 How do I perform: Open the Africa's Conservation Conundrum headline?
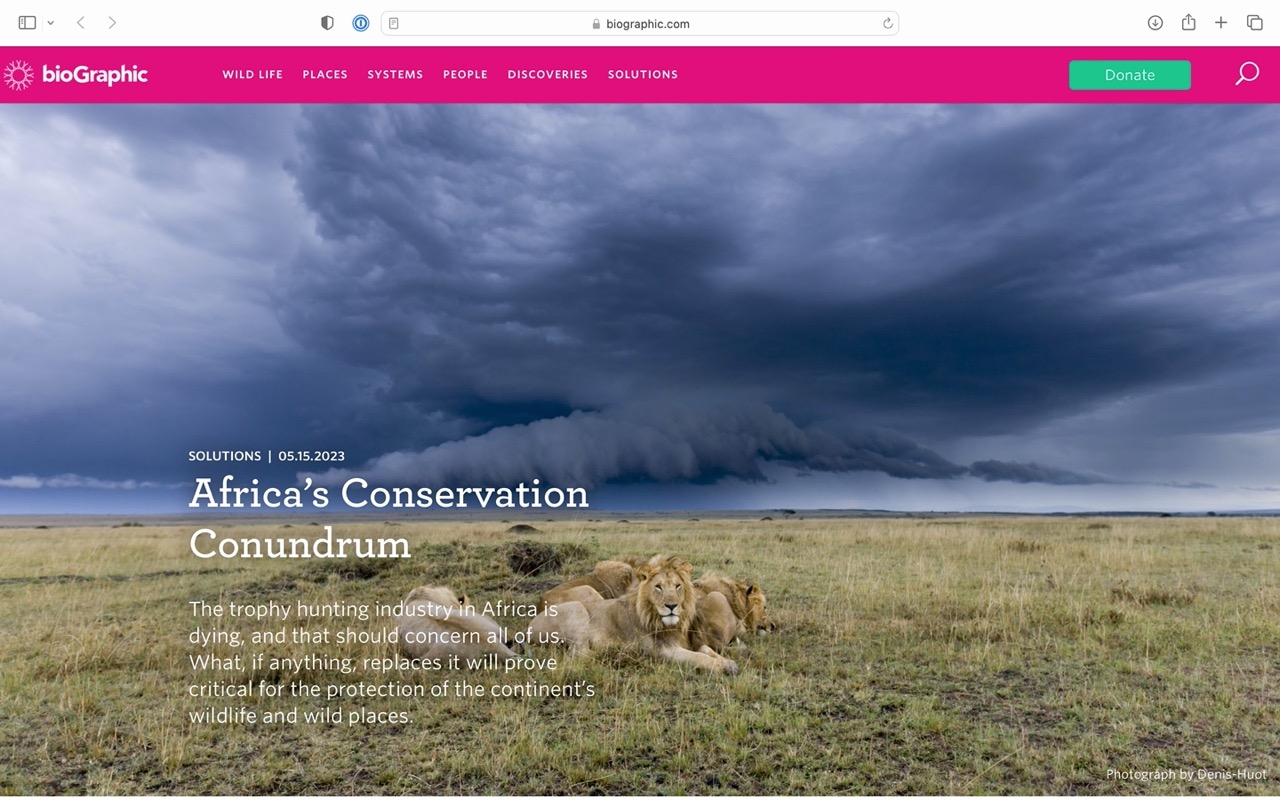click(x=389, y=518)
